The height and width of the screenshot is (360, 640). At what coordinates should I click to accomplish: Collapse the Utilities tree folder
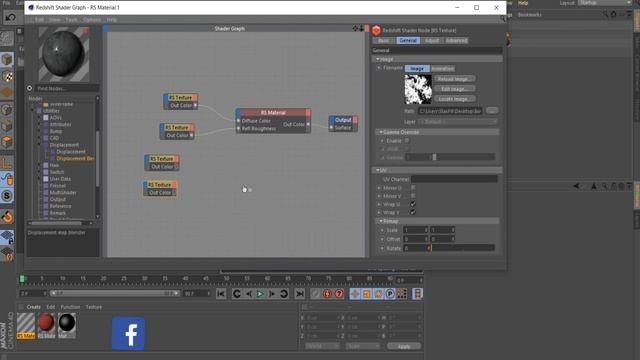click(33, 111)
